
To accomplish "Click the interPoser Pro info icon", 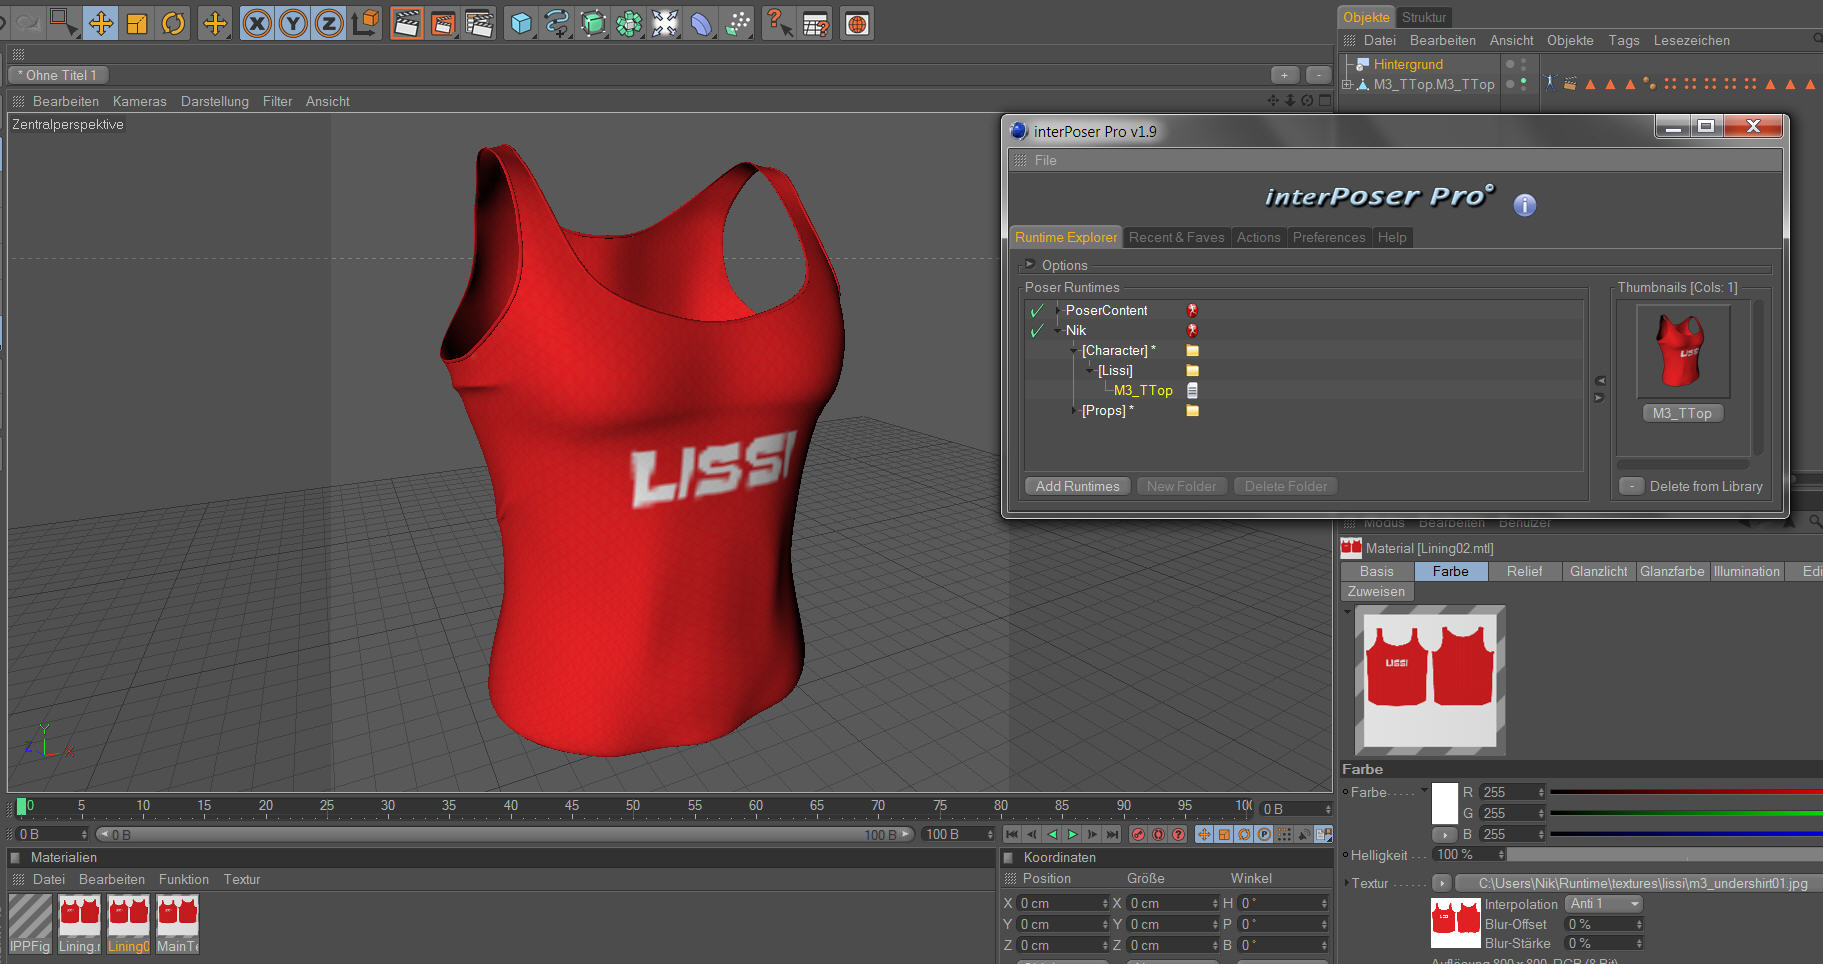I will 1524,205.
